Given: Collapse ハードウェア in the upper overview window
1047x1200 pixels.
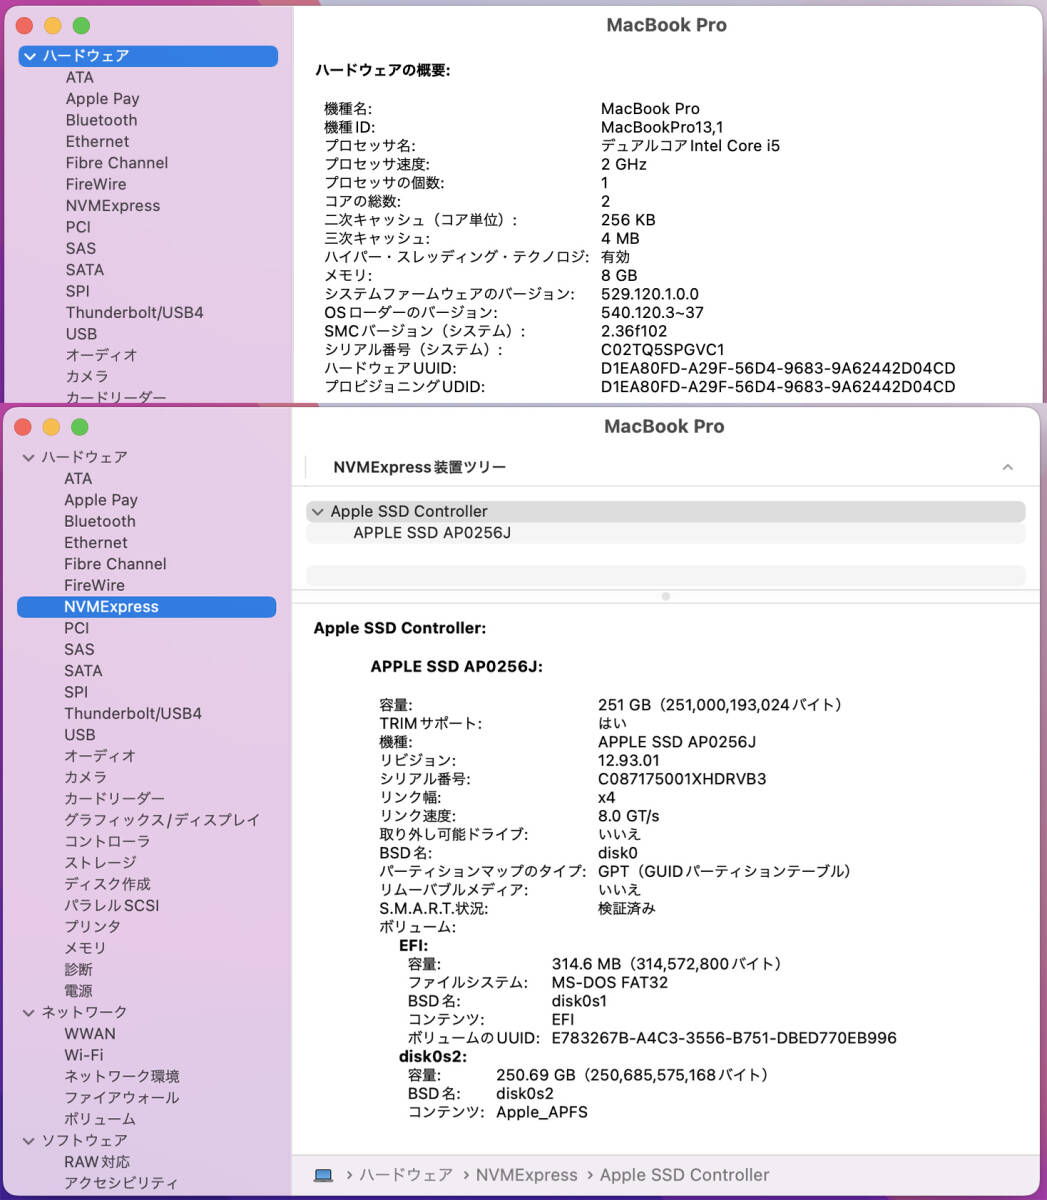Looking at the screenshot, I should coord(30,56).
